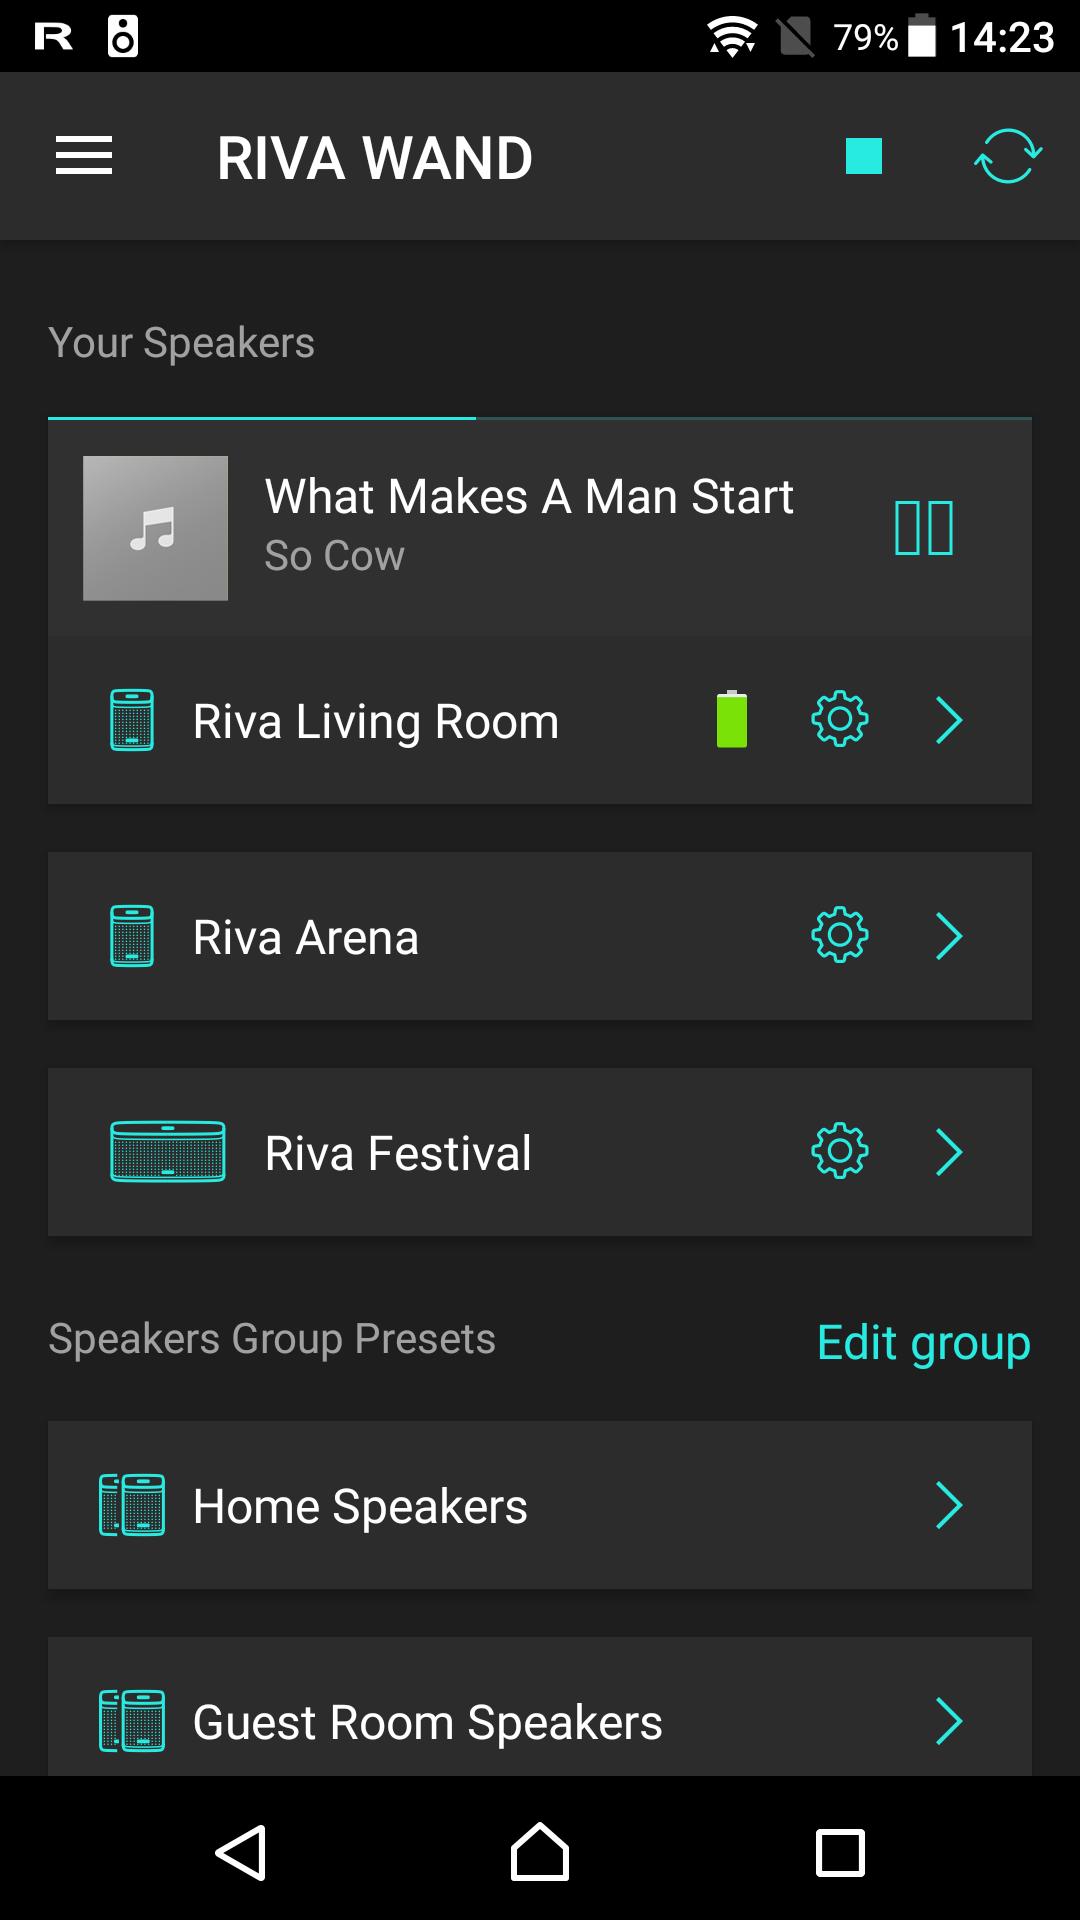
Task: Open the hamburger navigation menu
Action: 84,156
